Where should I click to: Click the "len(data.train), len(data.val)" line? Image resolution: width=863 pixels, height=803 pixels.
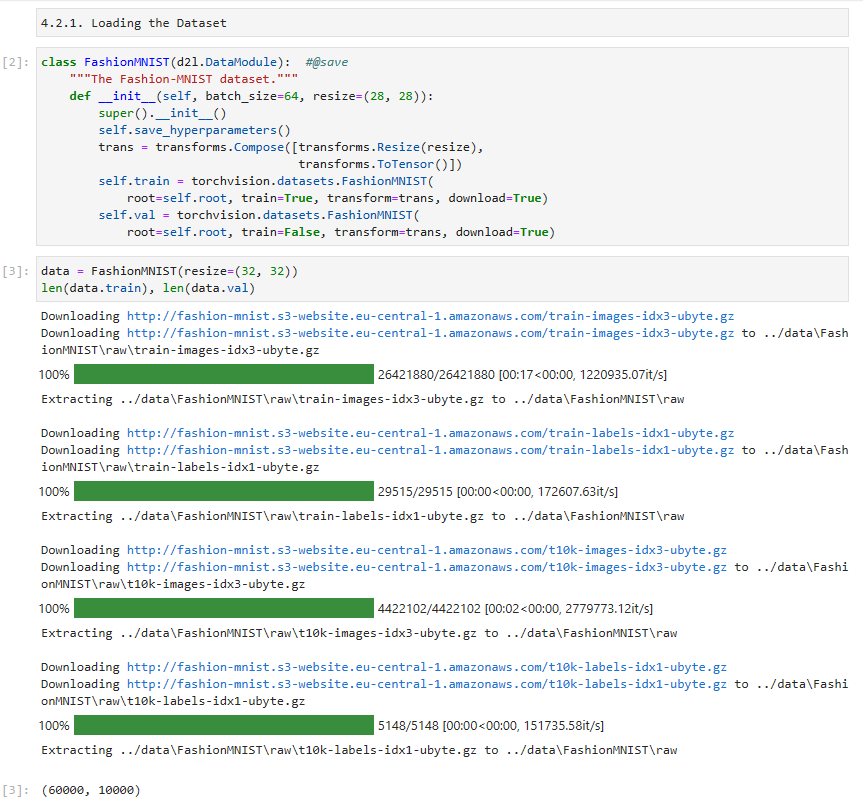click(148, 288)
